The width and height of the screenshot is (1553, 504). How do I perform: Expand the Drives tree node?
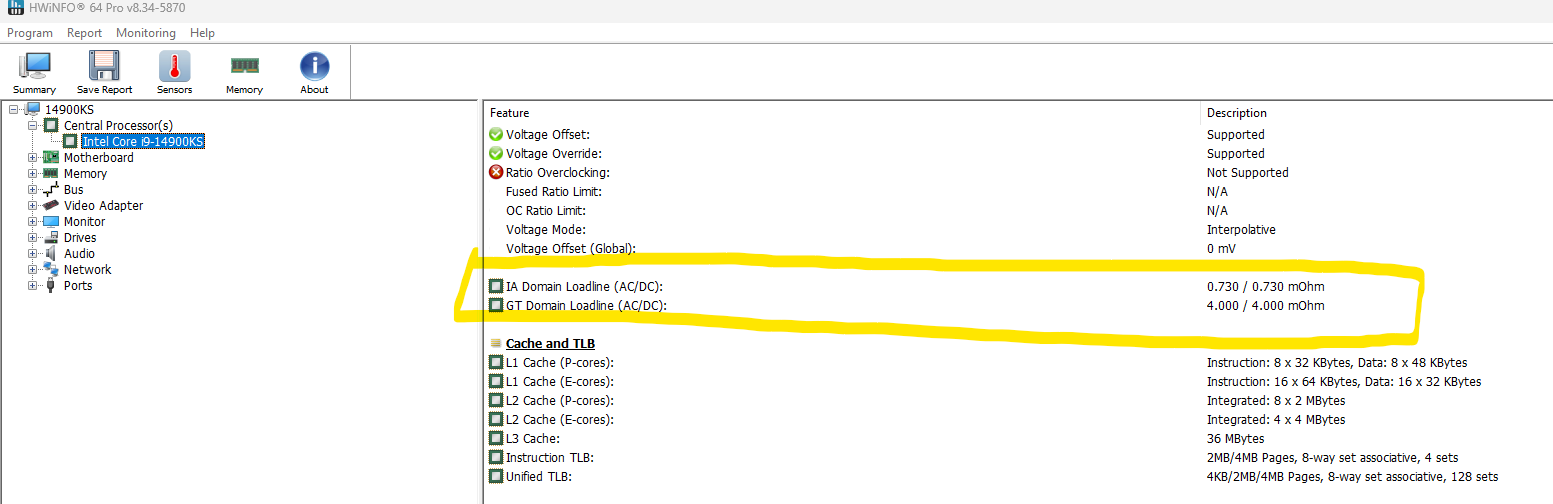(x=33, y=237)
